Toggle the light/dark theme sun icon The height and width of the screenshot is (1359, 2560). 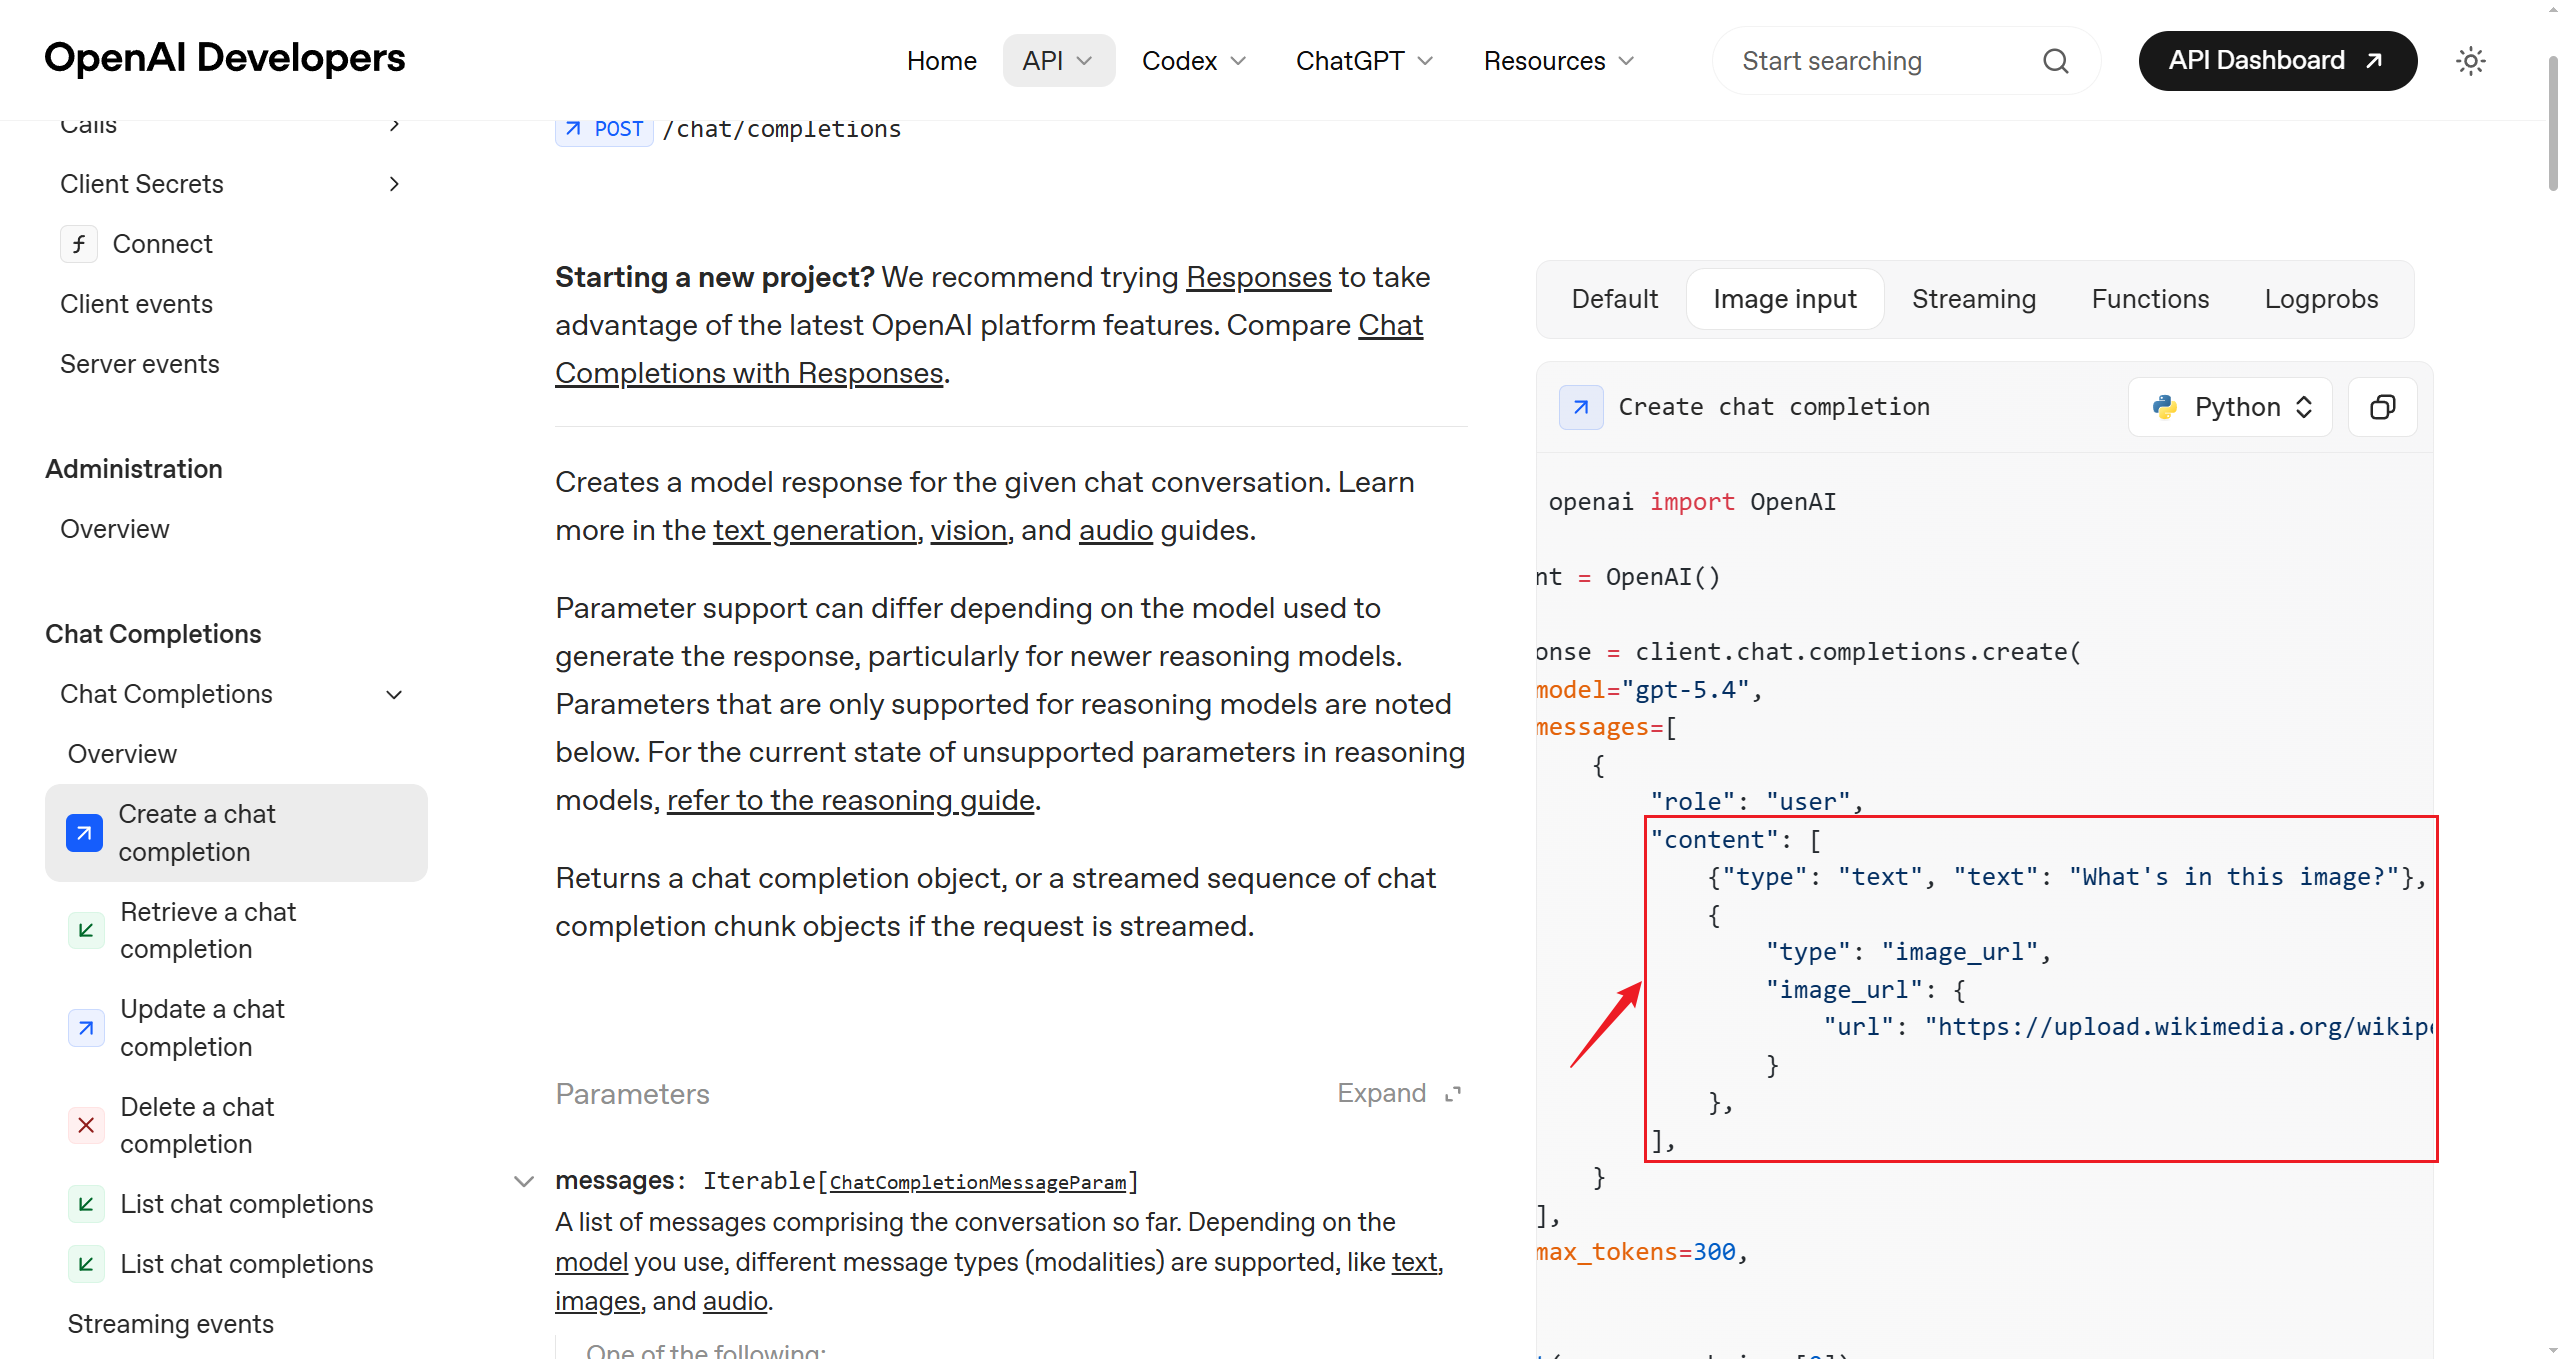tap(2470, 61)
